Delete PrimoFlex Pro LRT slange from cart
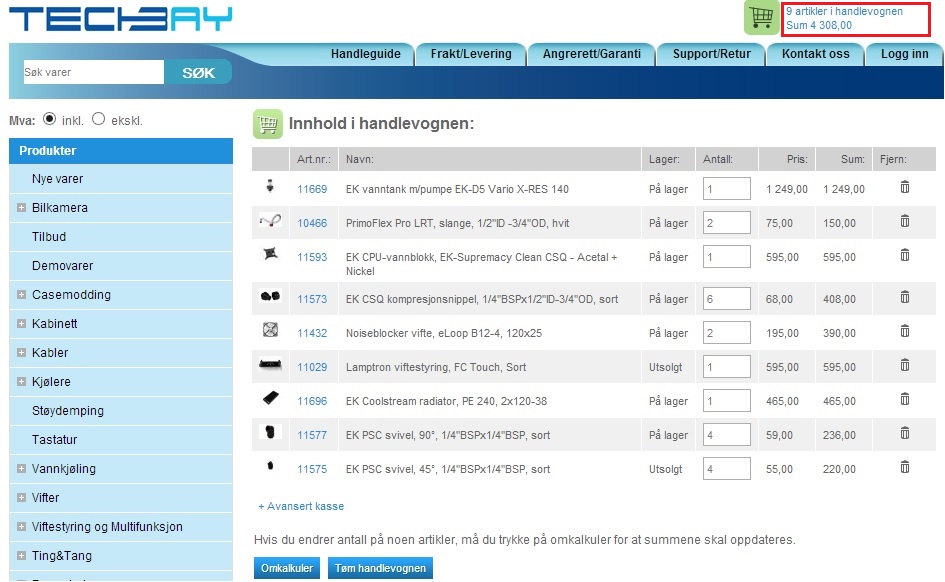 905,221
